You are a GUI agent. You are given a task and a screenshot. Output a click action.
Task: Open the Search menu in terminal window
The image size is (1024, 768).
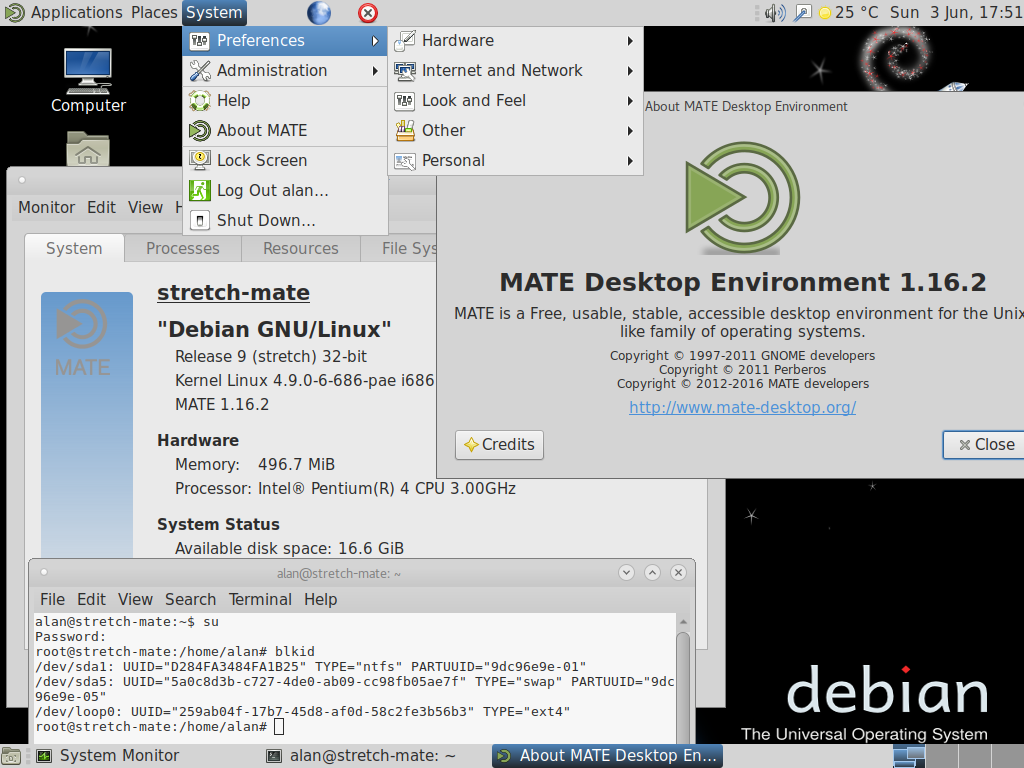click(x=190, y=600)
